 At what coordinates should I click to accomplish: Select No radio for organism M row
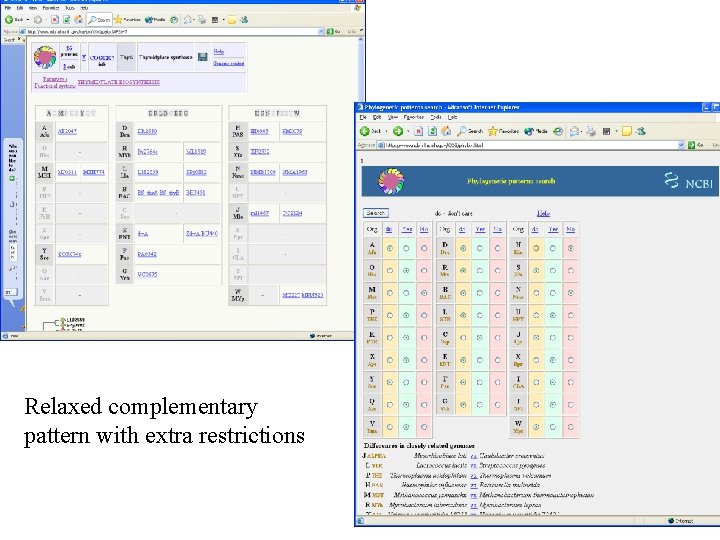(x=424, y=293)
